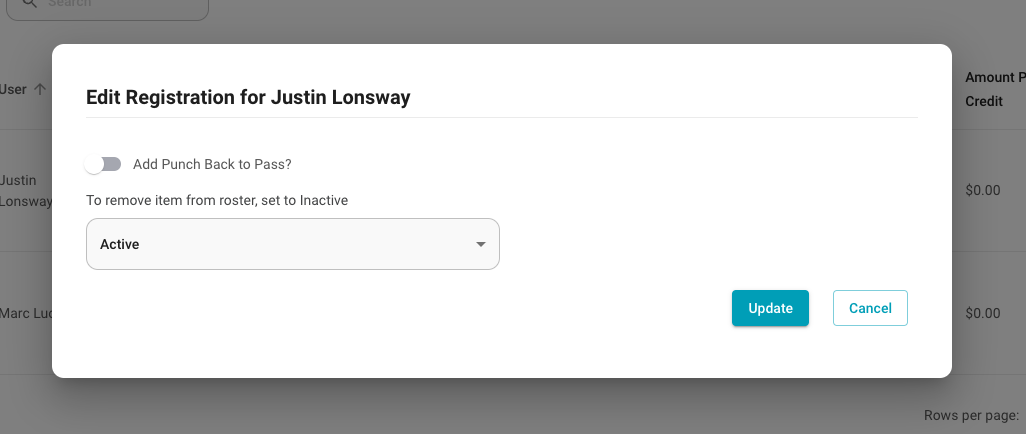The image size is (1026, 434).
Task: Click the ascending sort arrow beside User
Action: pyautogui.click(x=40, y=89)
